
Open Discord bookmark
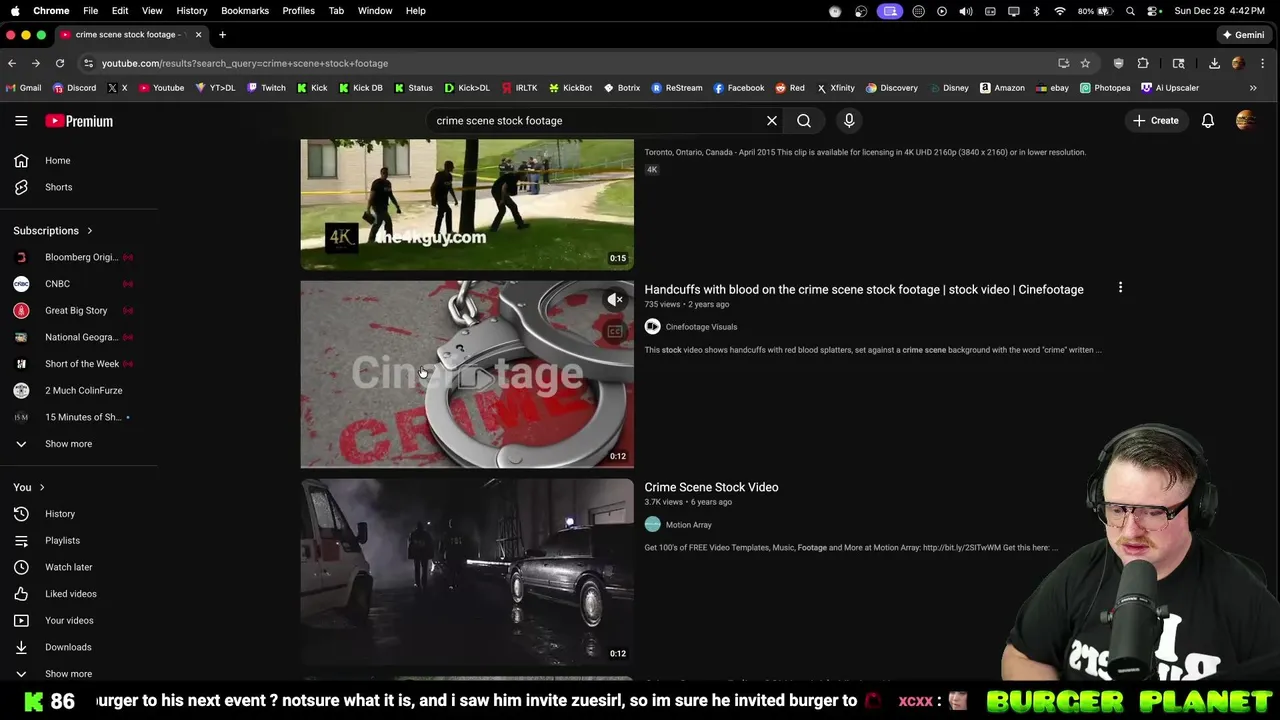click(74, 88)
